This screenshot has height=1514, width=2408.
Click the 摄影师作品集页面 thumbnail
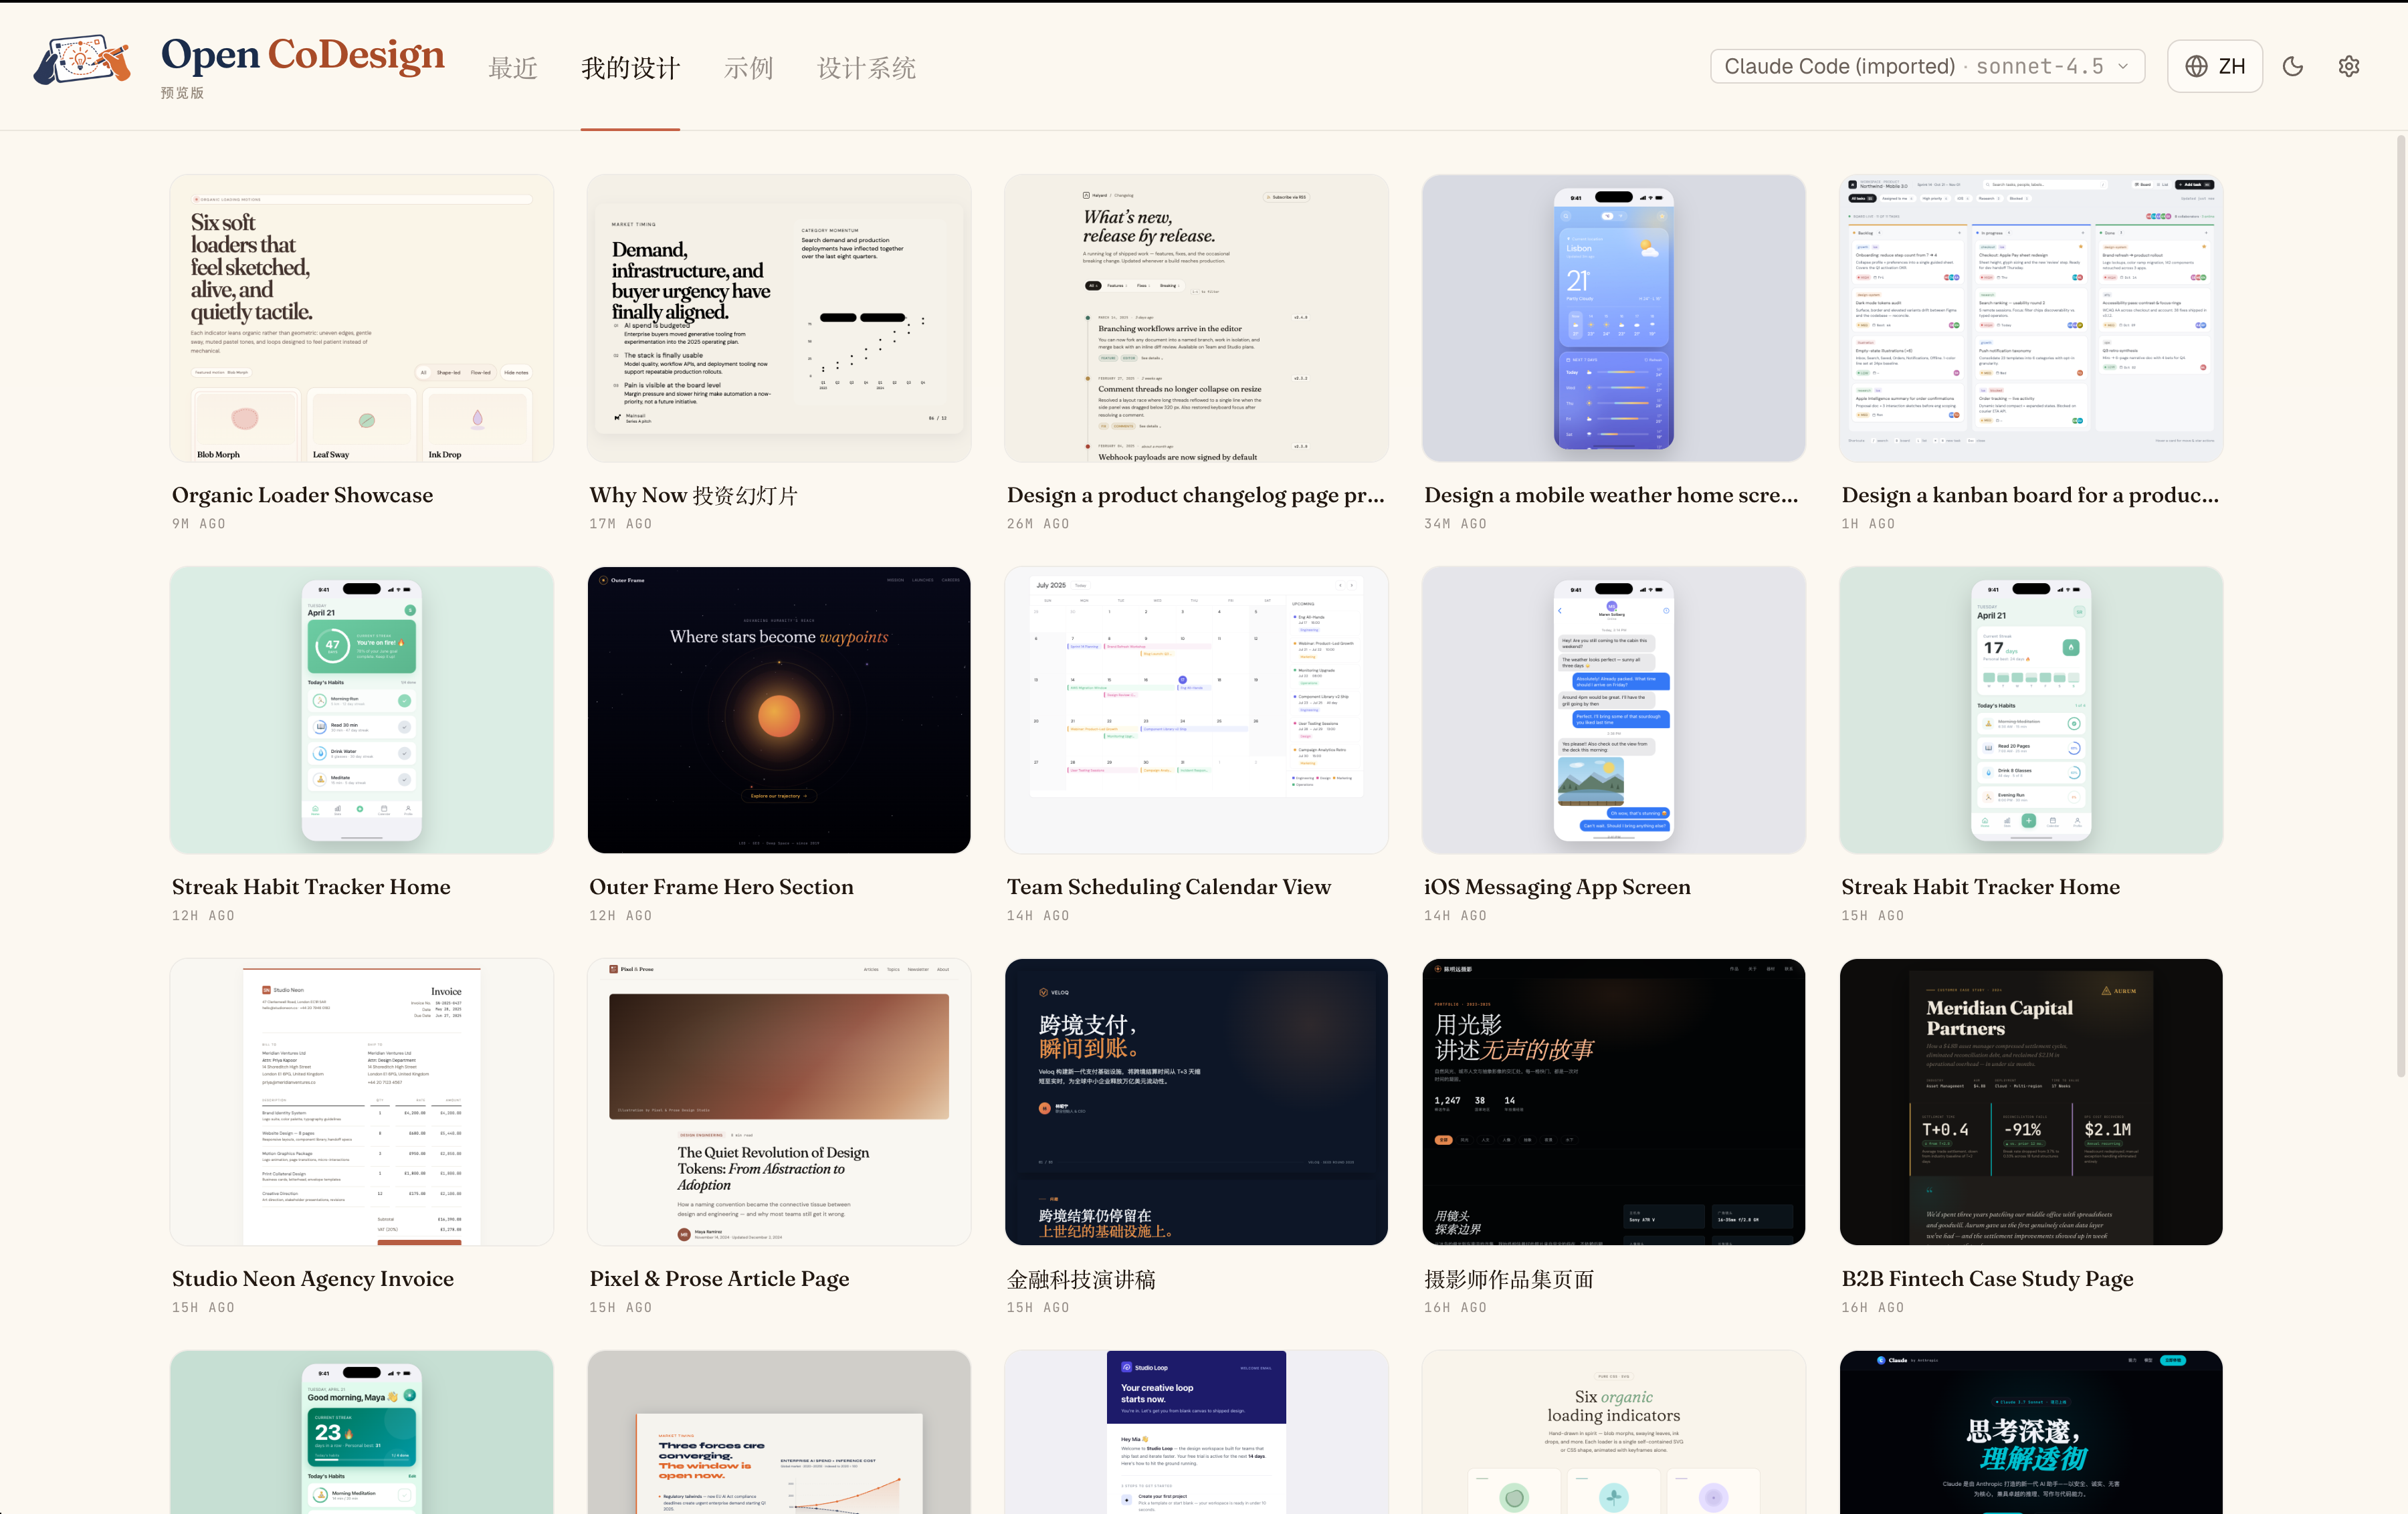click(1613, 1102)
